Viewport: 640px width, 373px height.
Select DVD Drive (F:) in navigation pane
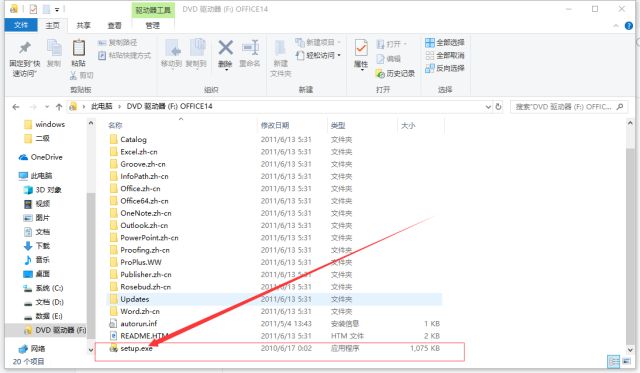click(x=55, y=330)
